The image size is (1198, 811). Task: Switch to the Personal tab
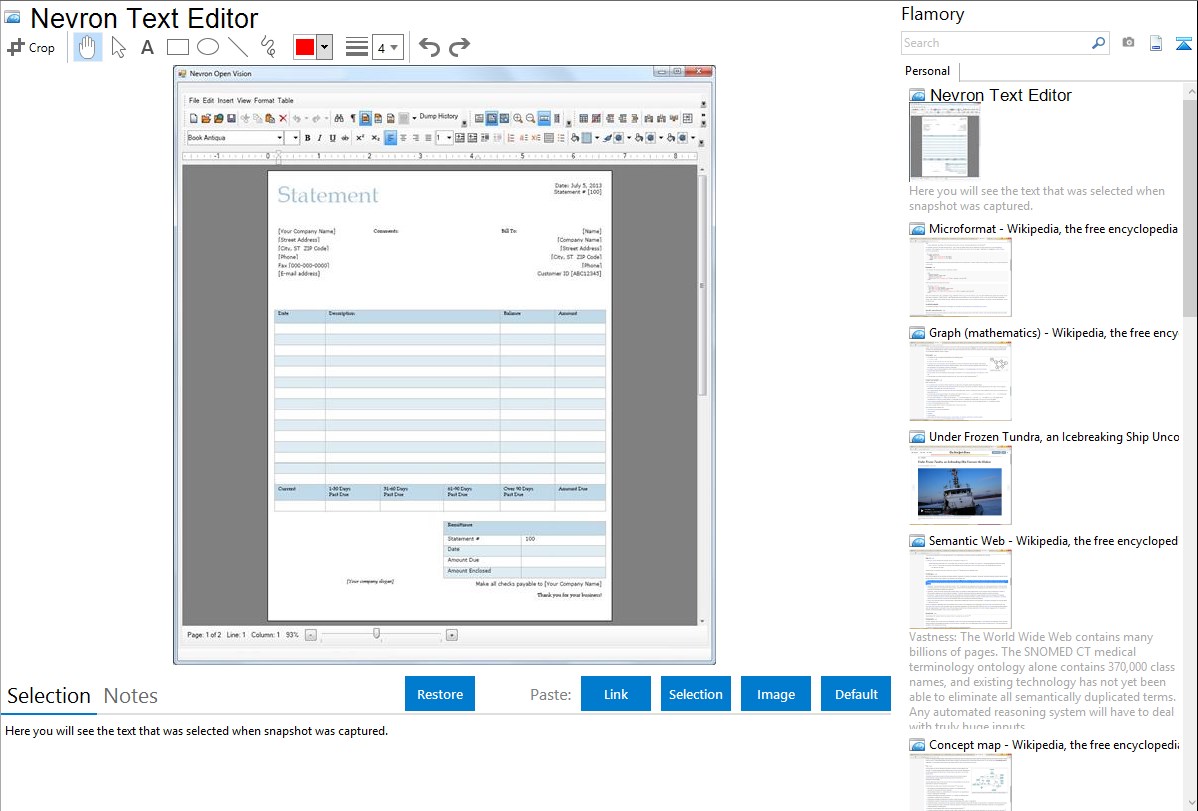[x=928, y=71]
